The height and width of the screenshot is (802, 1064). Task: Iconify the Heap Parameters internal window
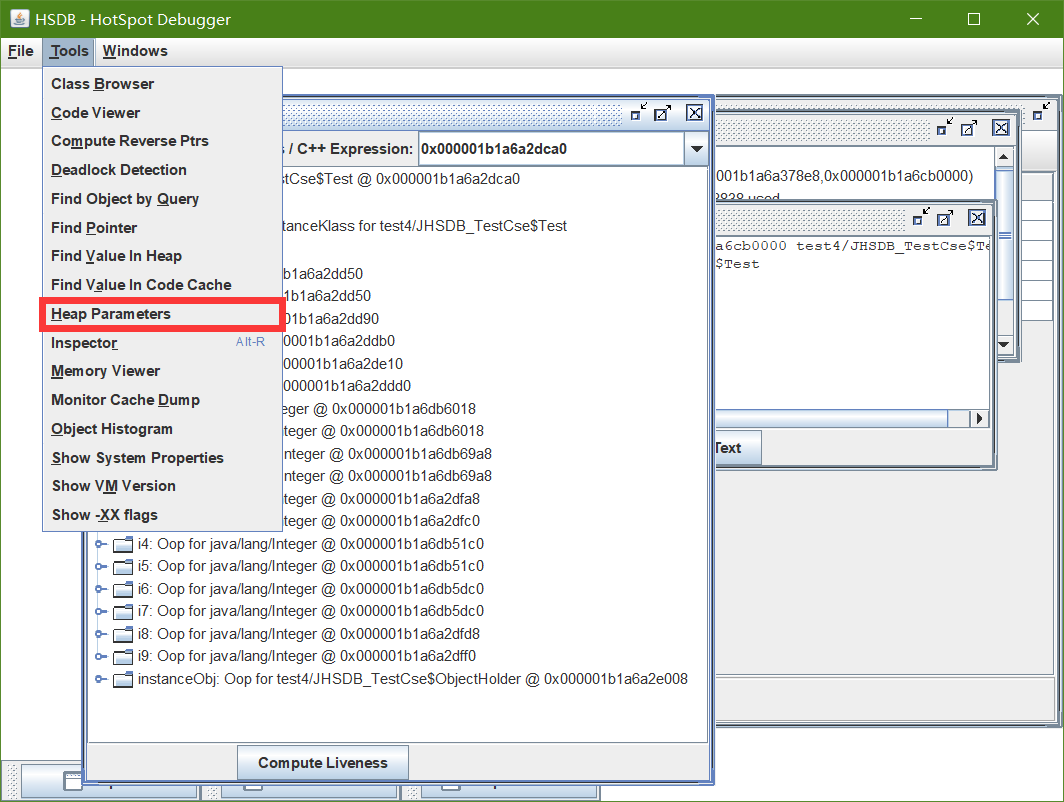(944, 127)
